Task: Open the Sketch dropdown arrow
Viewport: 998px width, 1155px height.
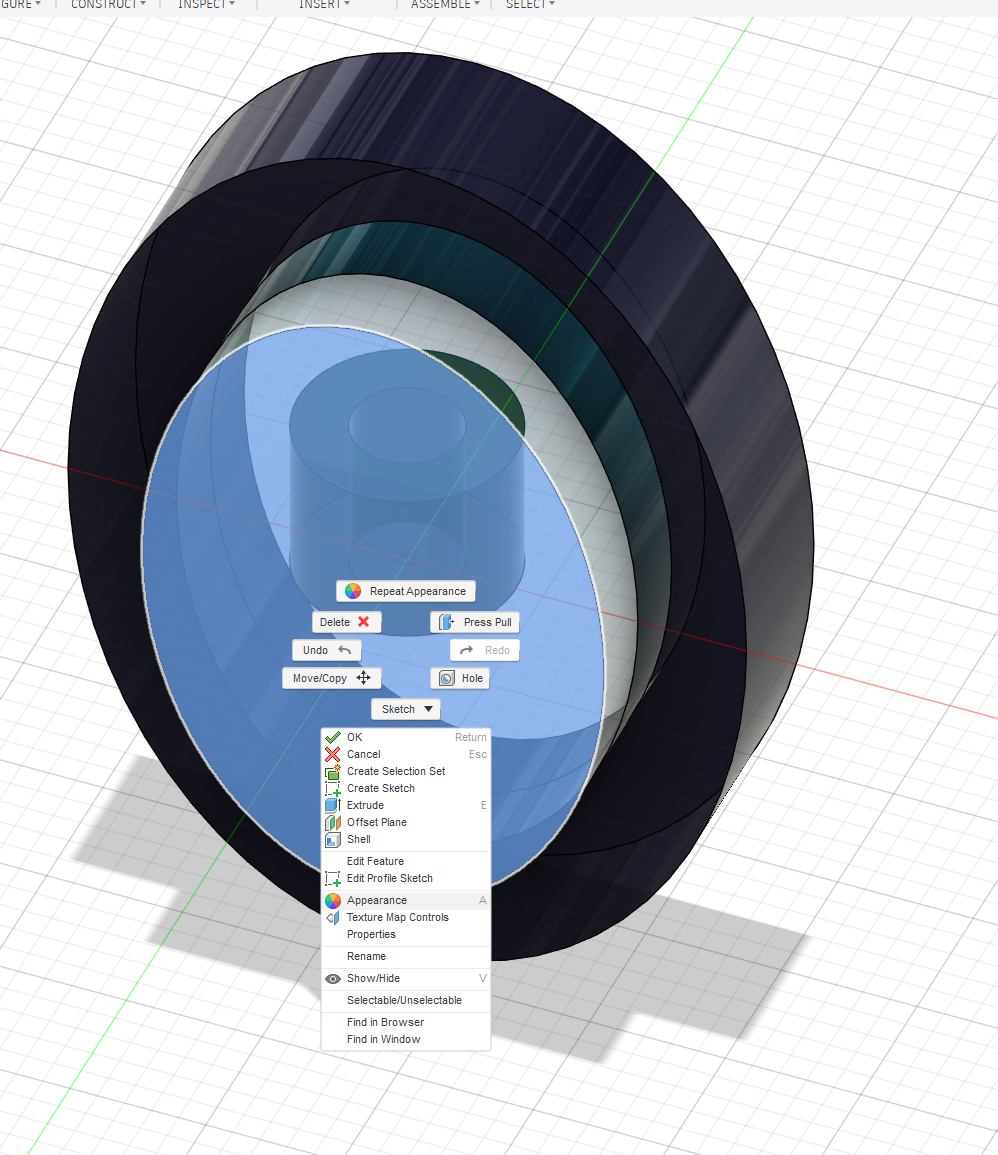Action: pos(429,709)
